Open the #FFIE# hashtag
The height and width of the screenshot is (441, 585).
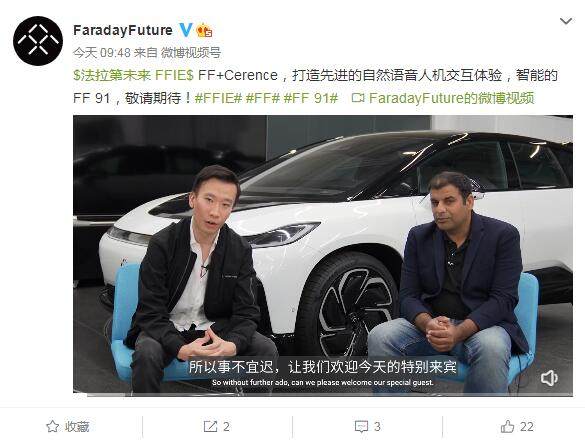coord(218,98)
